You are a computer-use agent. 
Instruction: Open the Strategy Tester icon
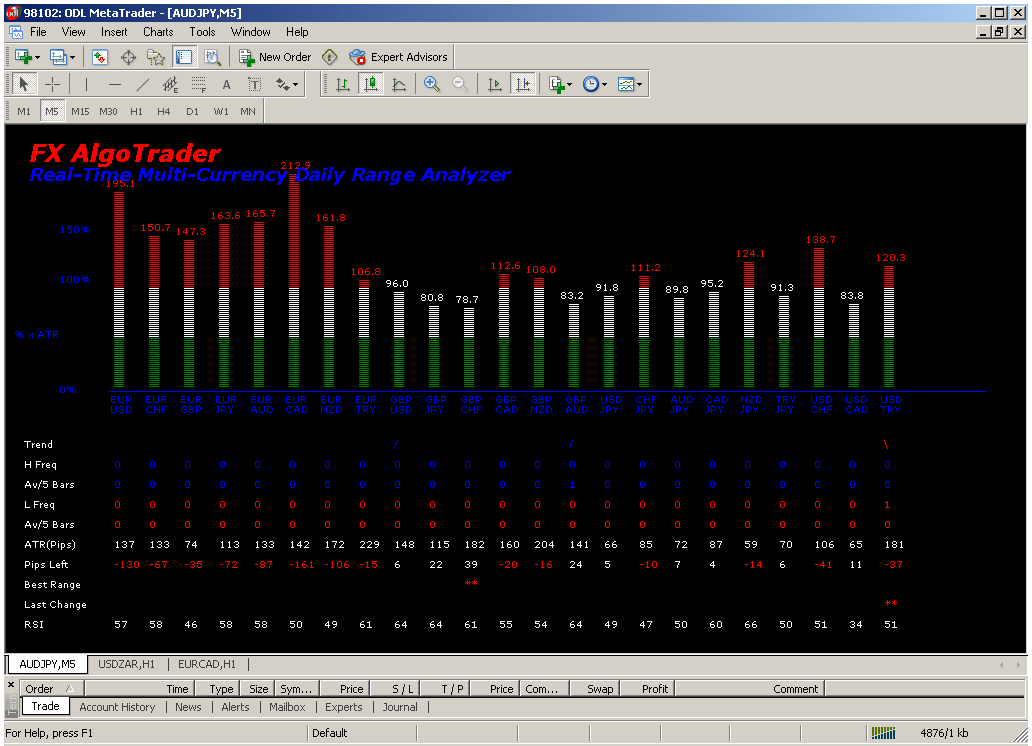[x=213, y=57]
